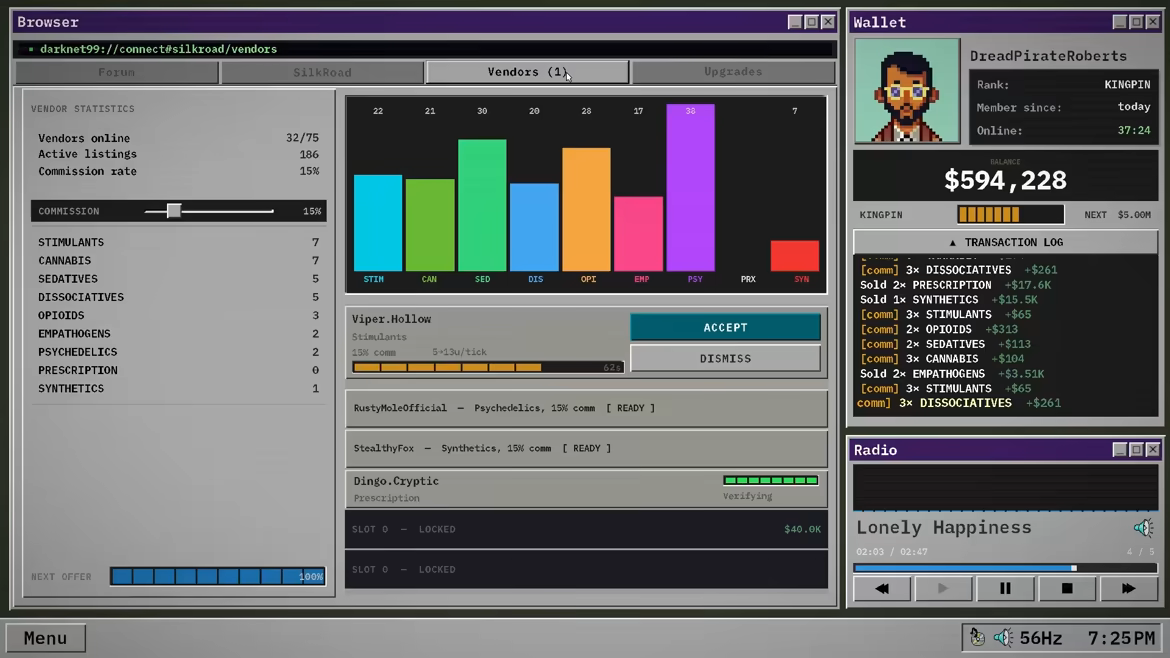Select the StealthyFox ready vendor row
This screenshot has width=1170, height=658.
(x=586, y=448)
